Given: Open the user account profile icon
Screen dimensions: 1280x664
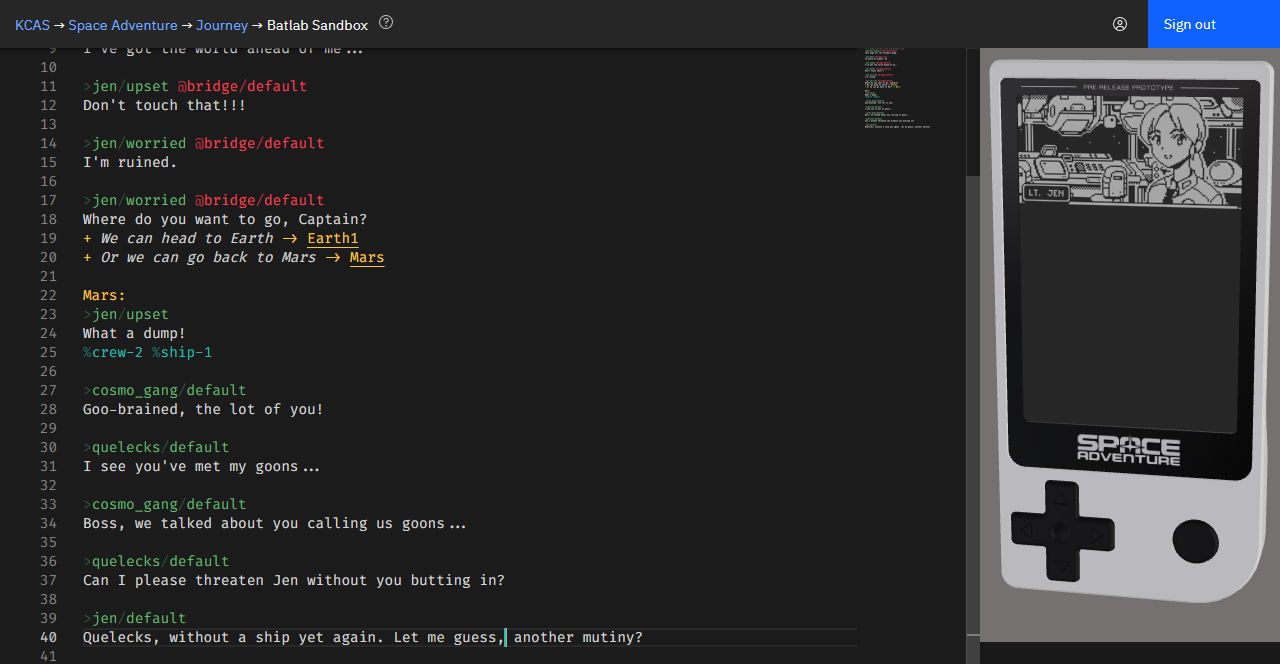Looking at the screenshot, I should pyautogui.click(x=1120, y=24).
